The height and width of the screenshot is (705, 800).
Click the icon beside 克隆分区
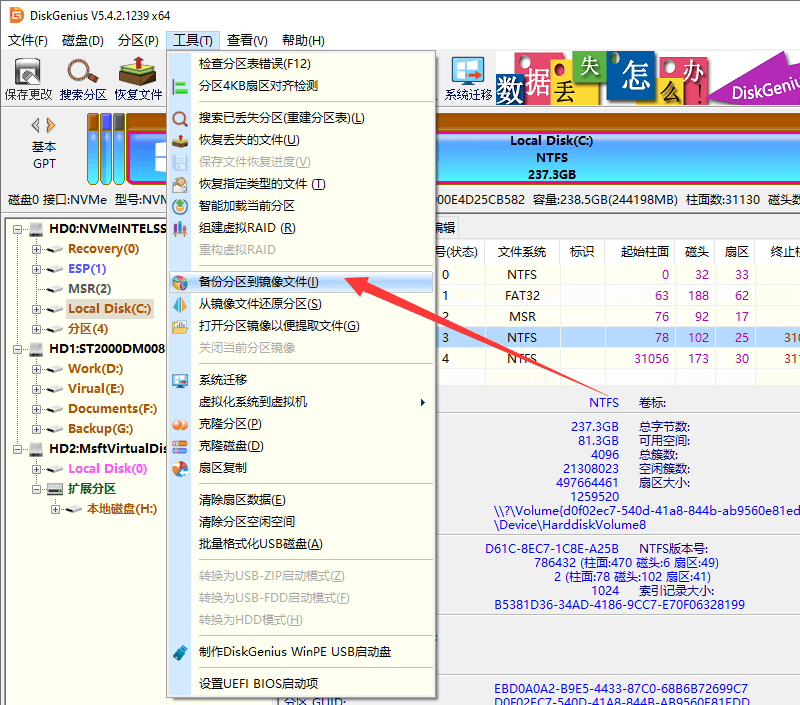[180, 424]
